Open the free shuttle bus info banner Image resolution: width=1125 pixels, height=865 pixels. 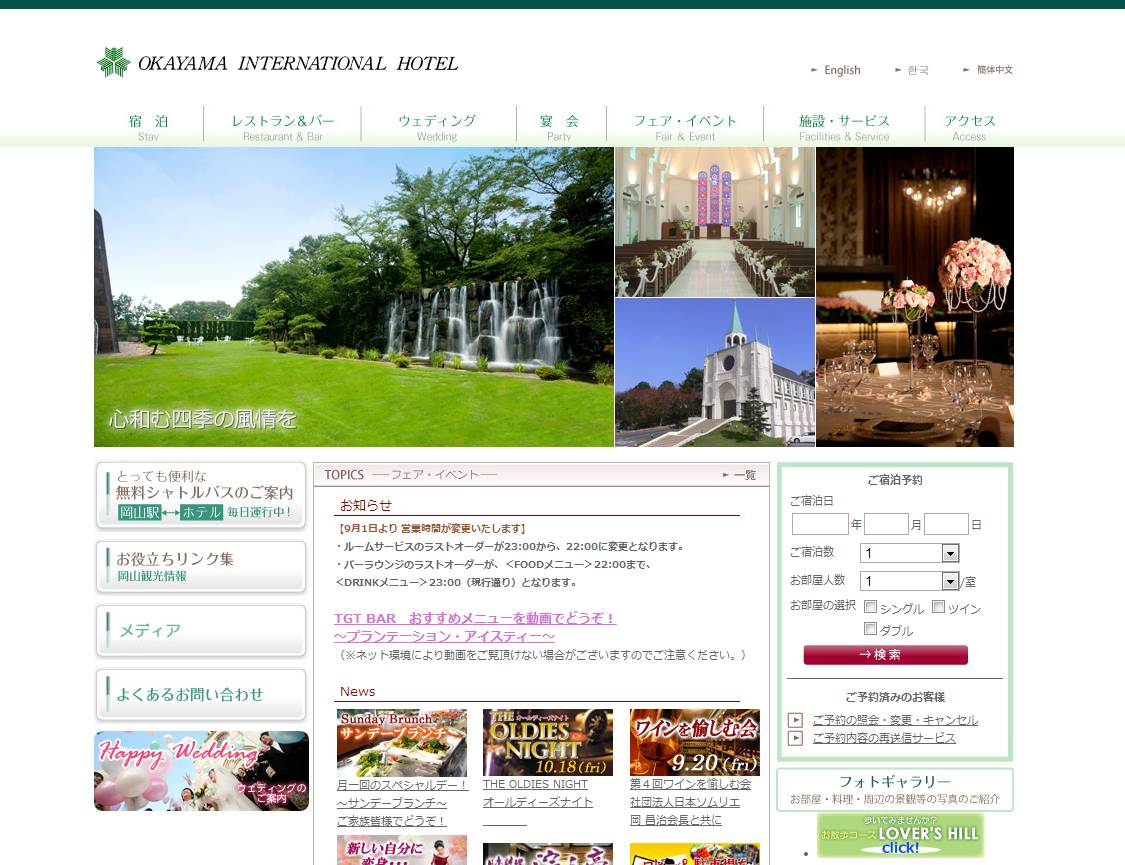pyautogui.click(x=201, y=495)
